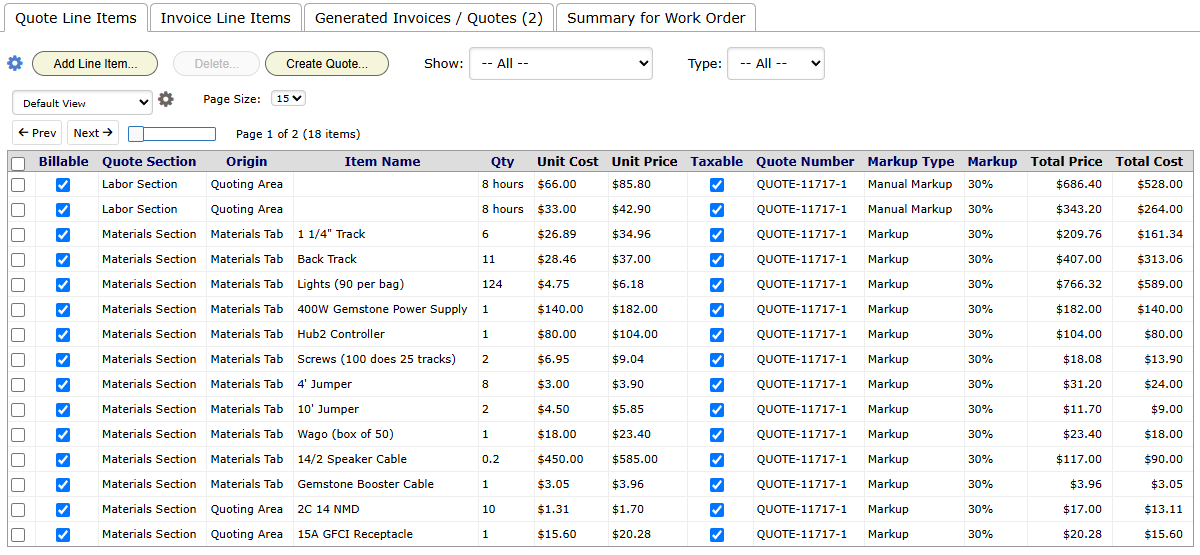Expand the Default View dropdown
Viewport: 1200px width, 555px height.
tap(83, 102)
